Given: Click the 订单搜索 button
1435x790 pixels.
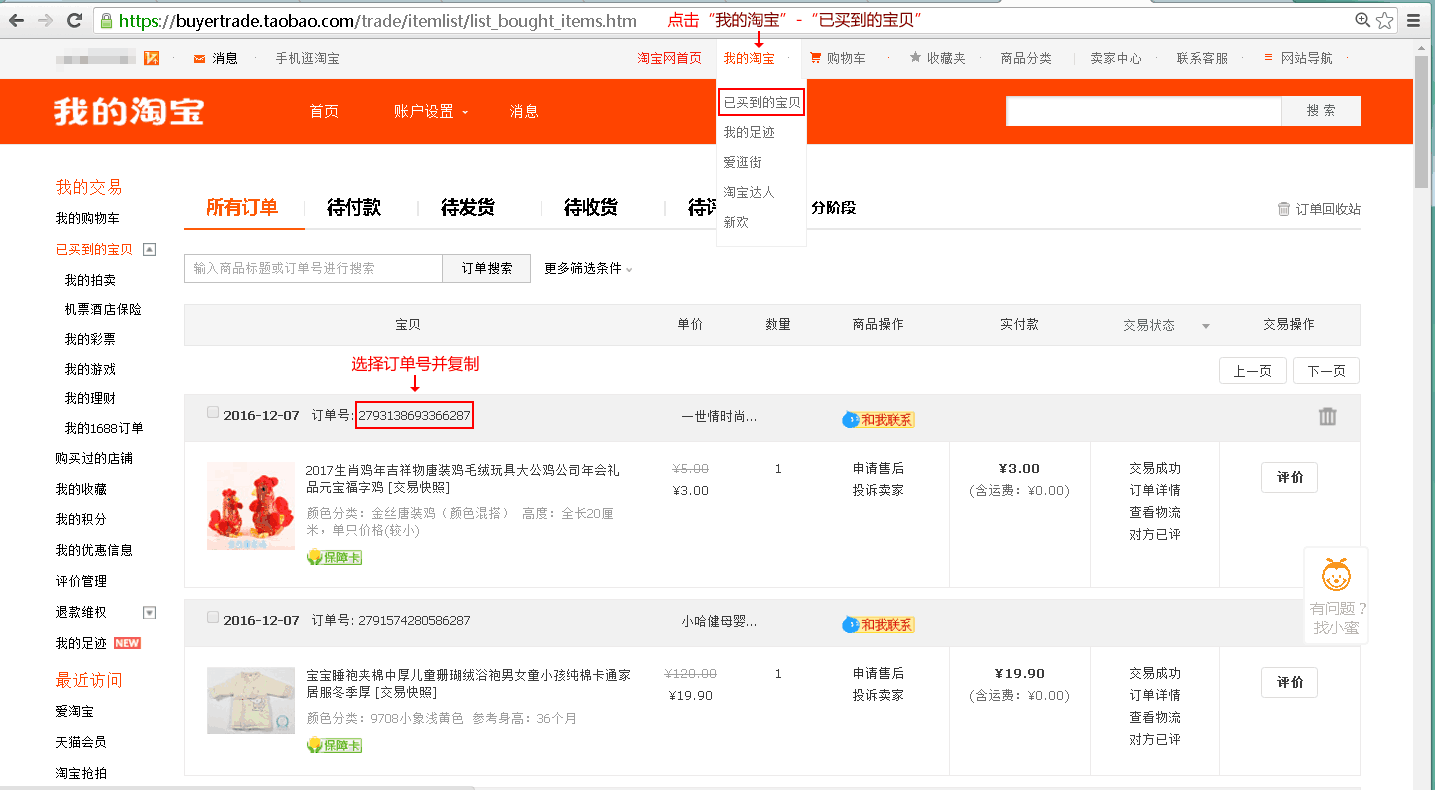Looking at the screenshot, I should point(487,268).
